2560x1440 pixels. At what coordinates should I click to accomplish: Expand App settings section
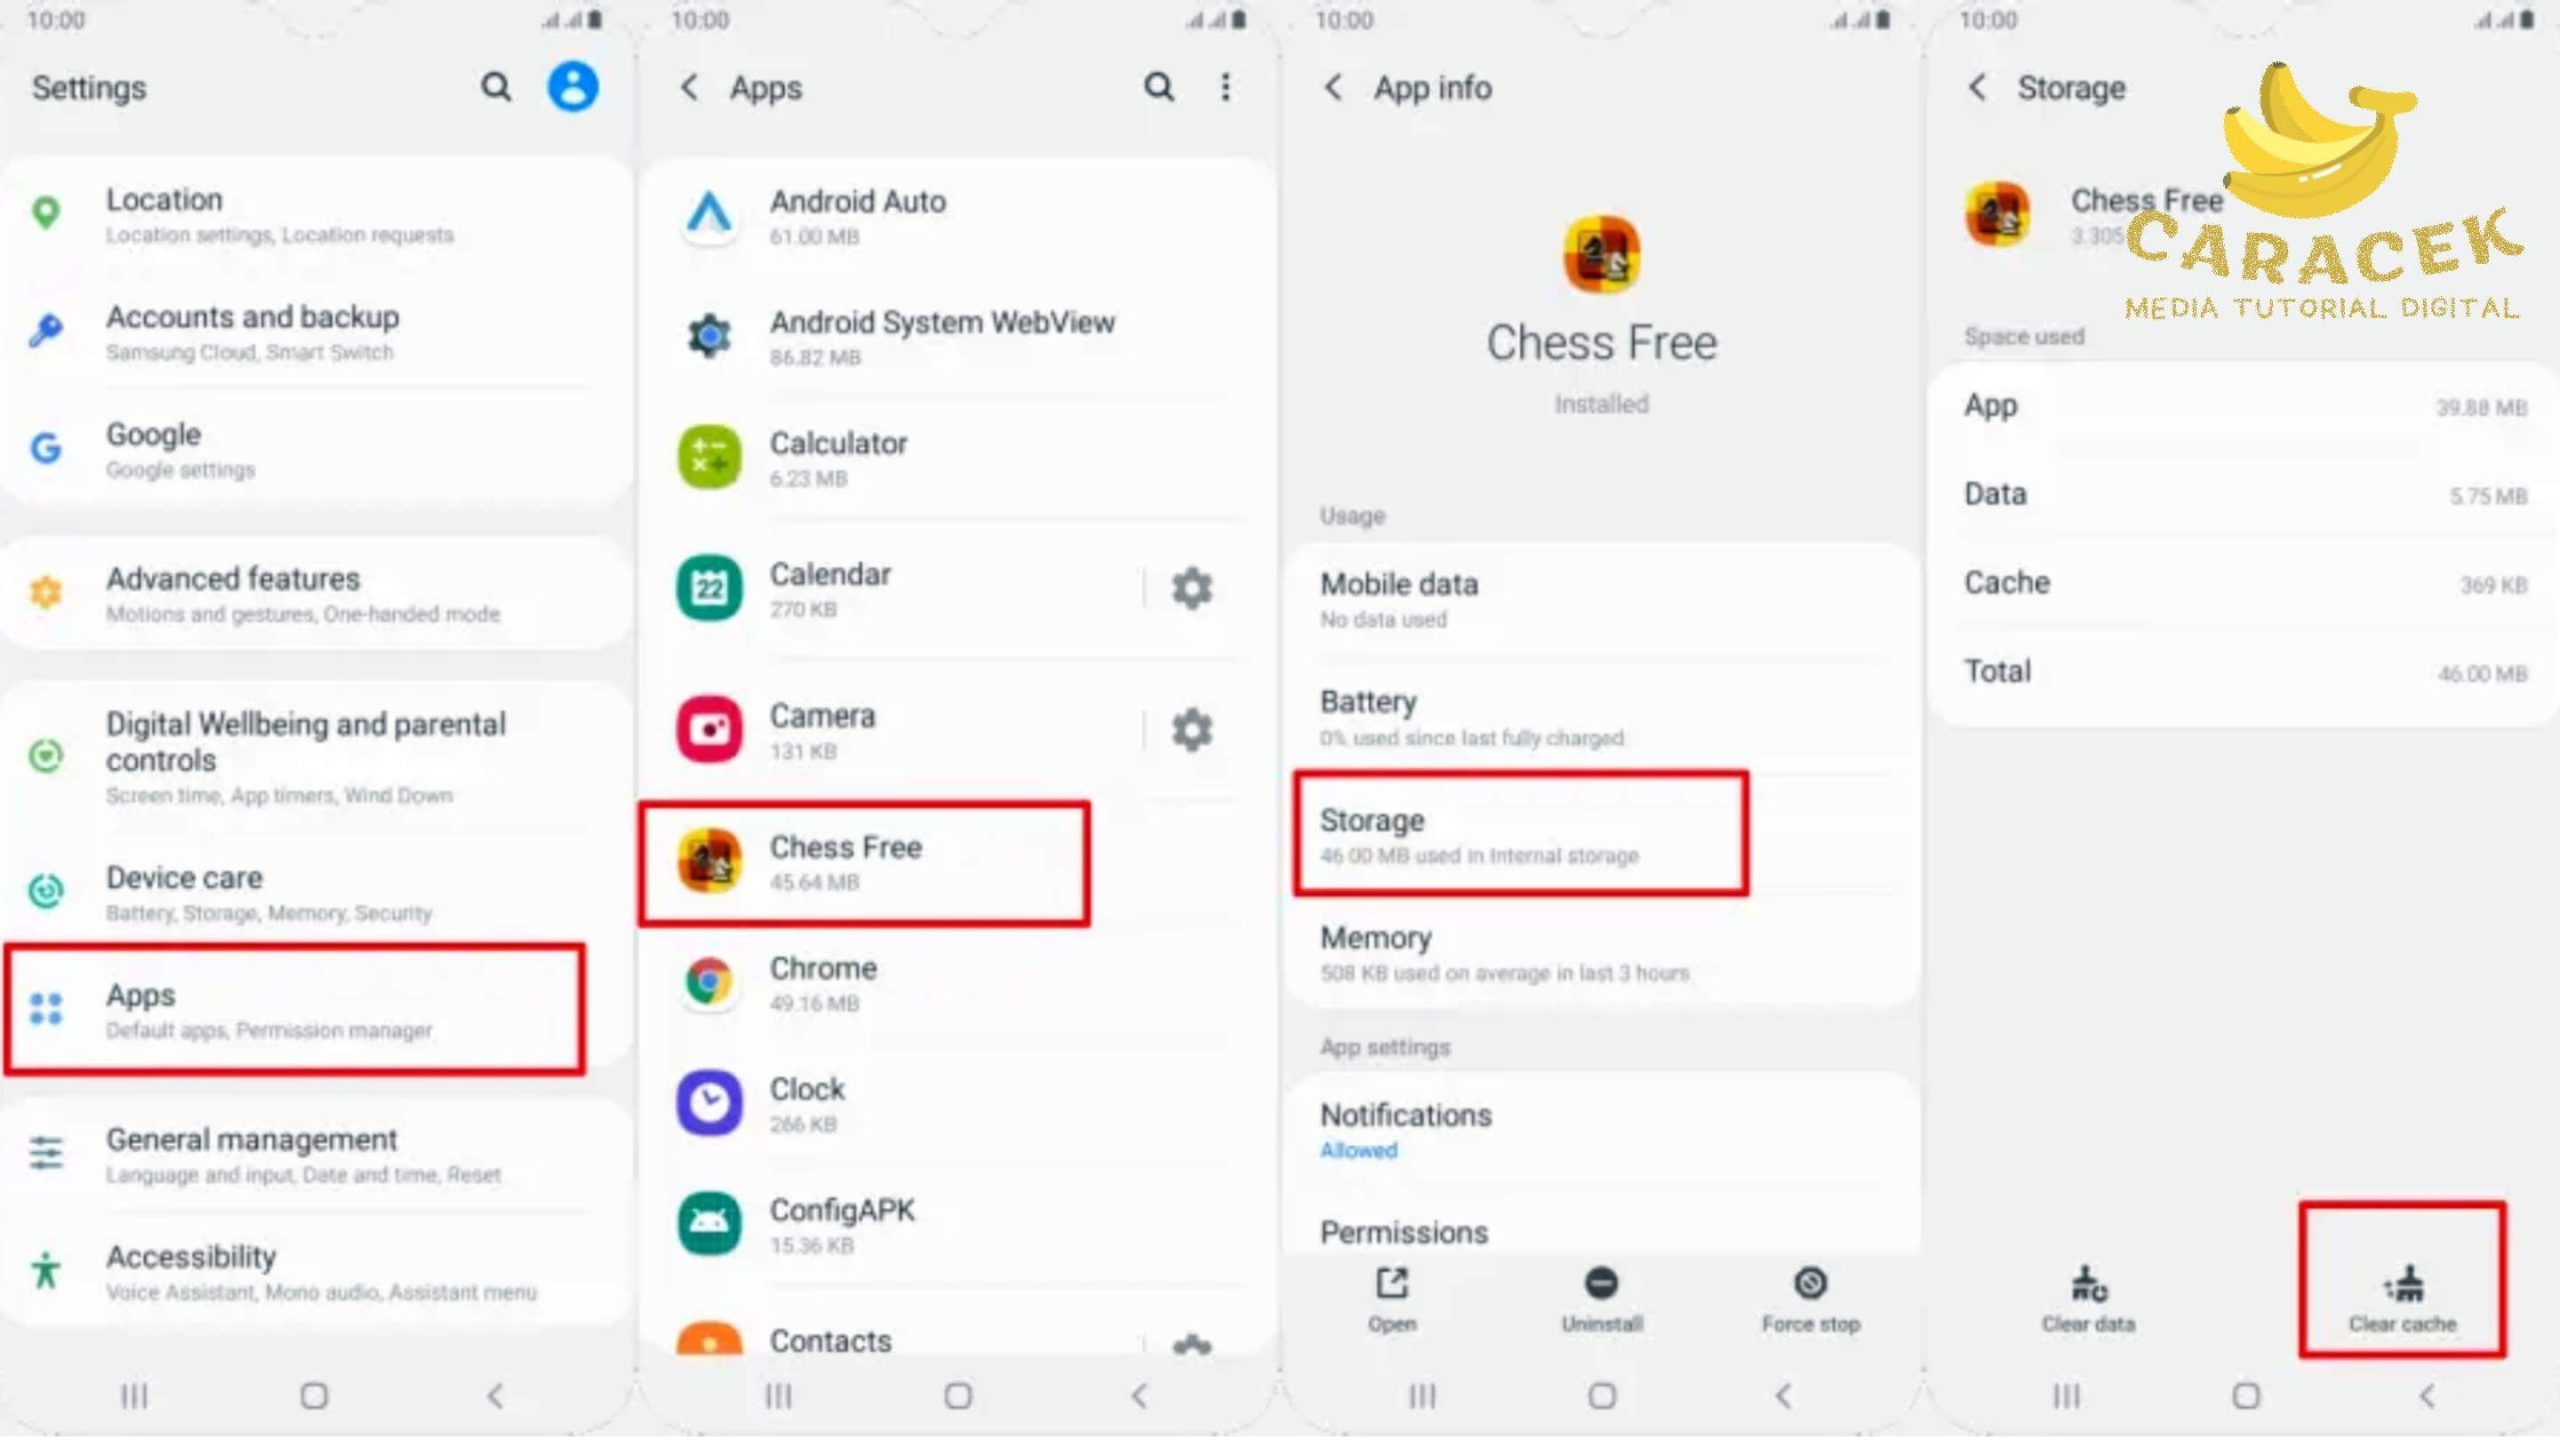pos(1382,1046)
